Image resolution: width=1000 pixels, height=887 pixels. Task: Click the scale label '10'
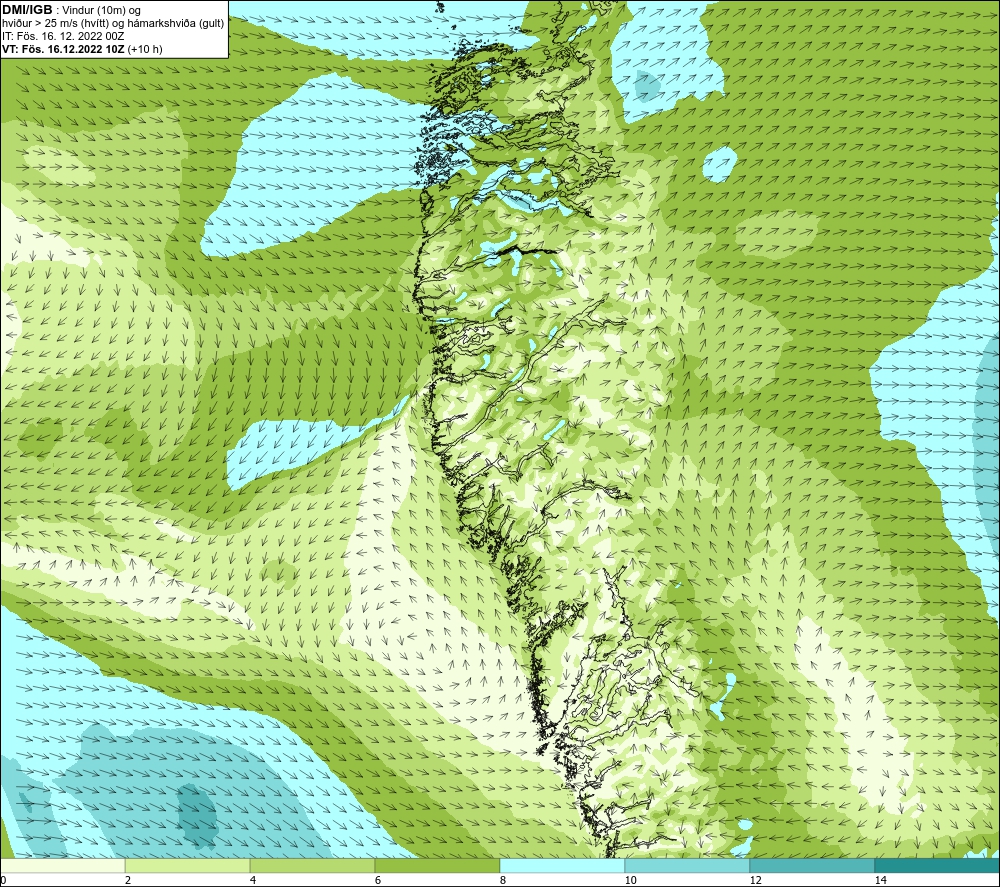pos(630,880)
